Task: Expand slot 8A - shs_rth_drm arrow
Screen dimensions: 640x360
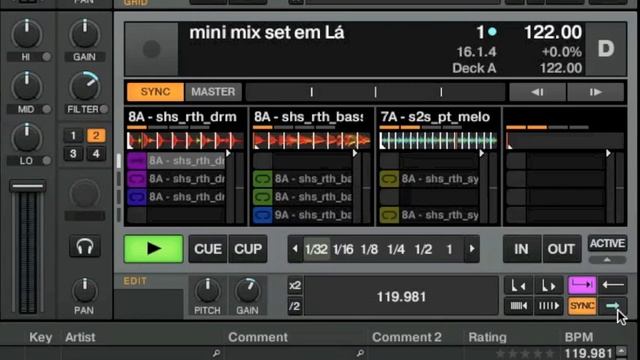Action: click(228, 153)
